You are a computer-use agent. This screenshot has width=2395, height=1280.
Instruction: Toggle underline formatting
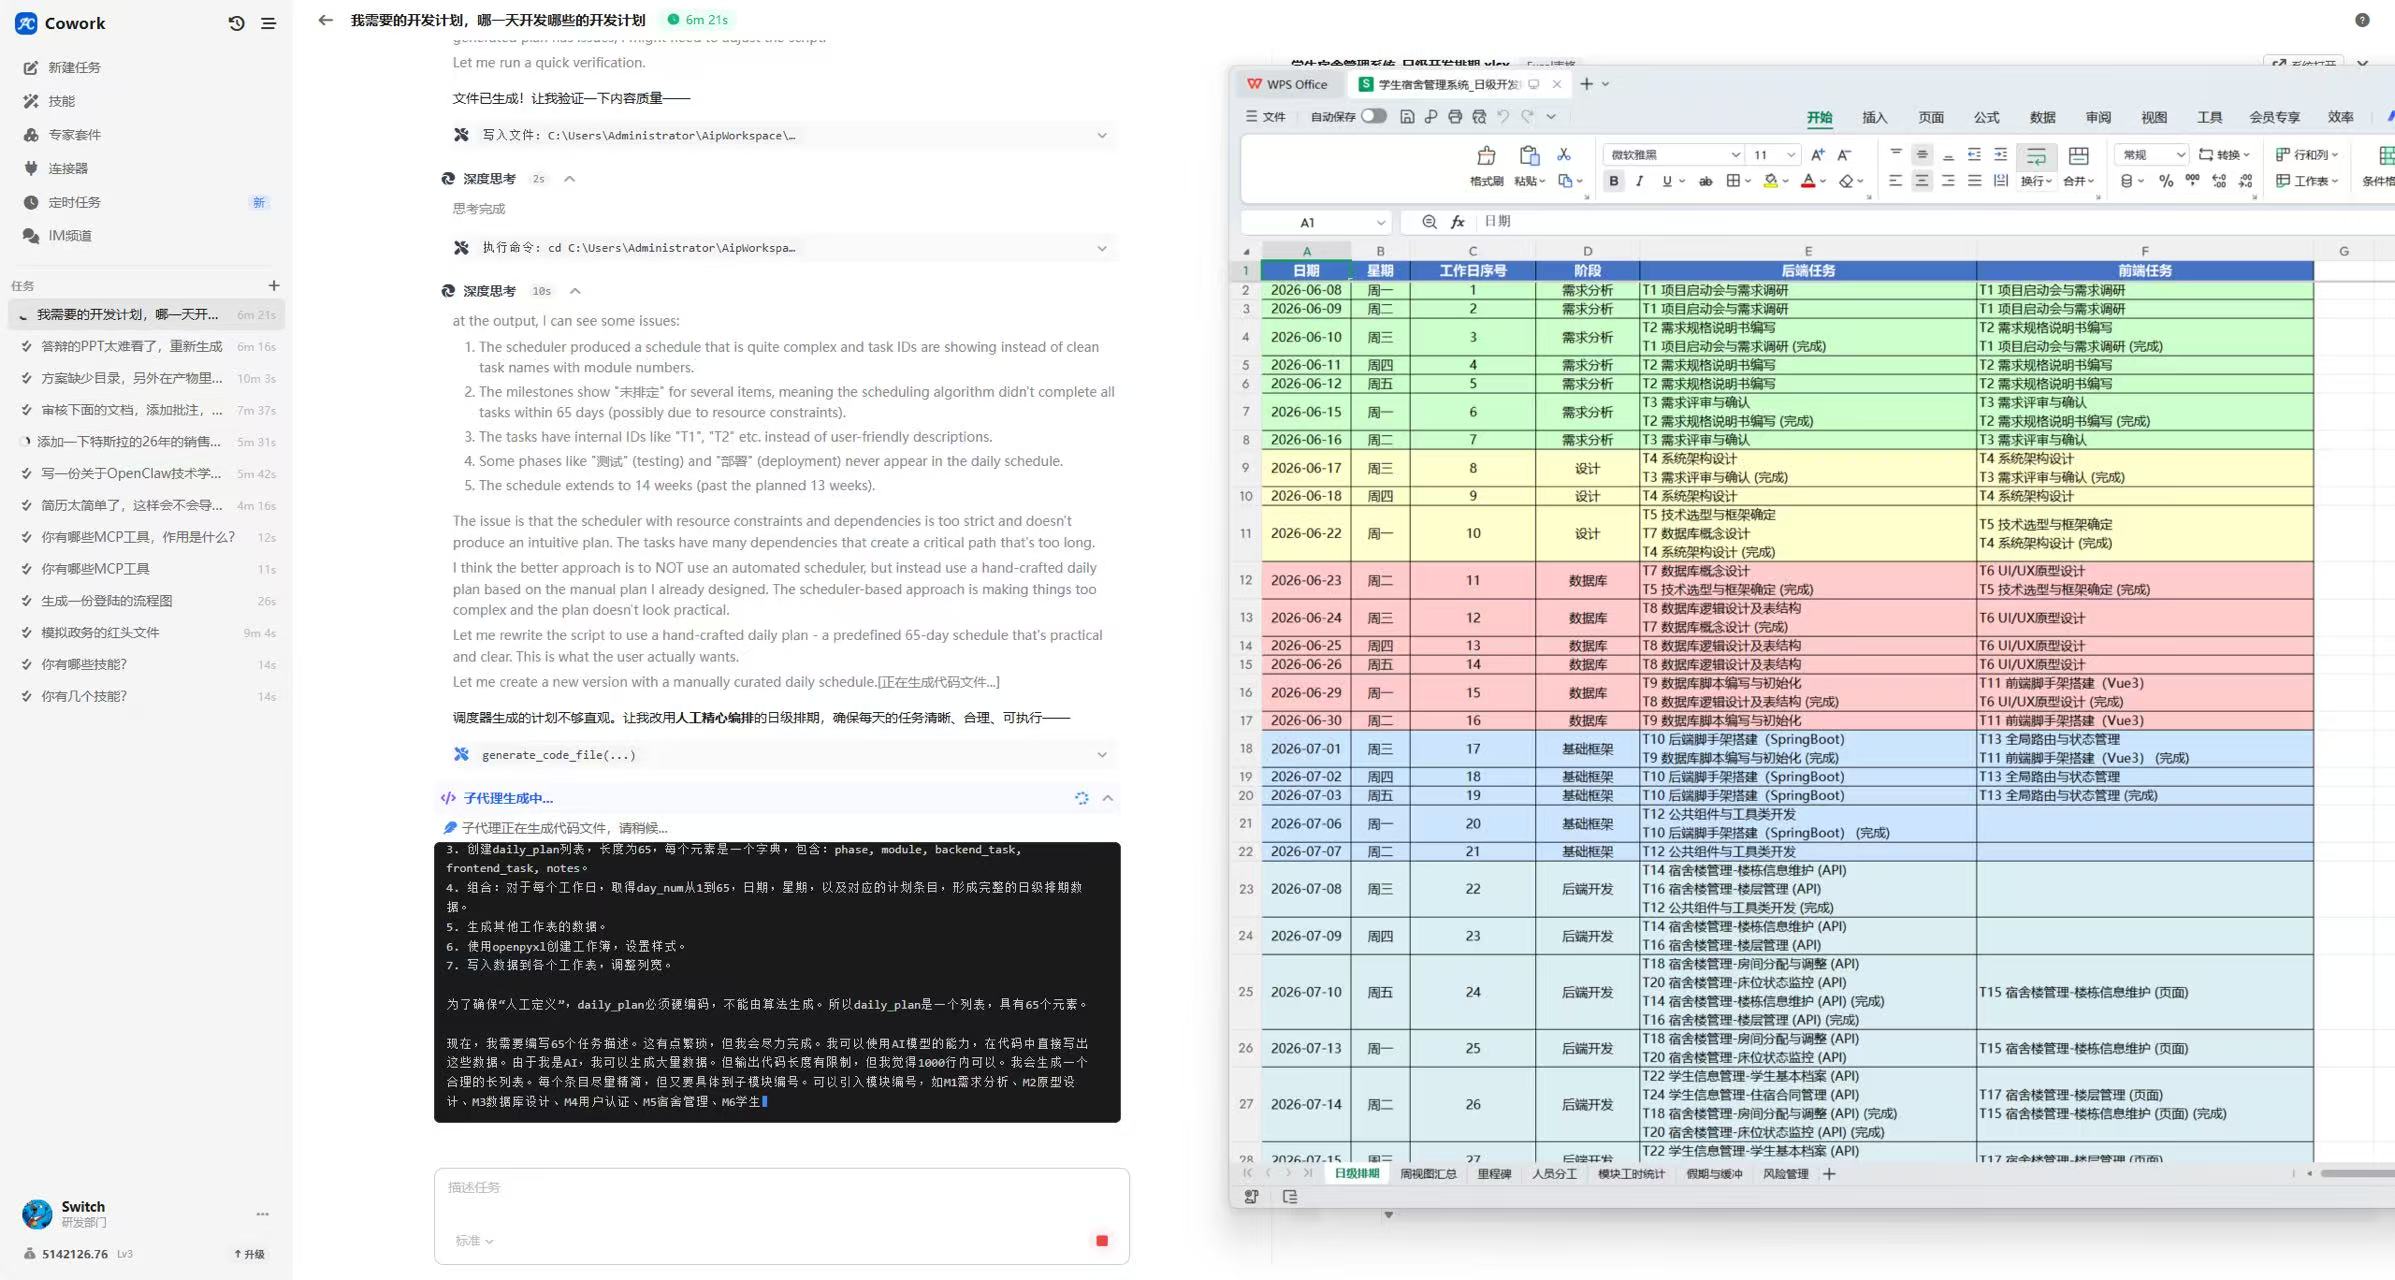coord(1666,181)
